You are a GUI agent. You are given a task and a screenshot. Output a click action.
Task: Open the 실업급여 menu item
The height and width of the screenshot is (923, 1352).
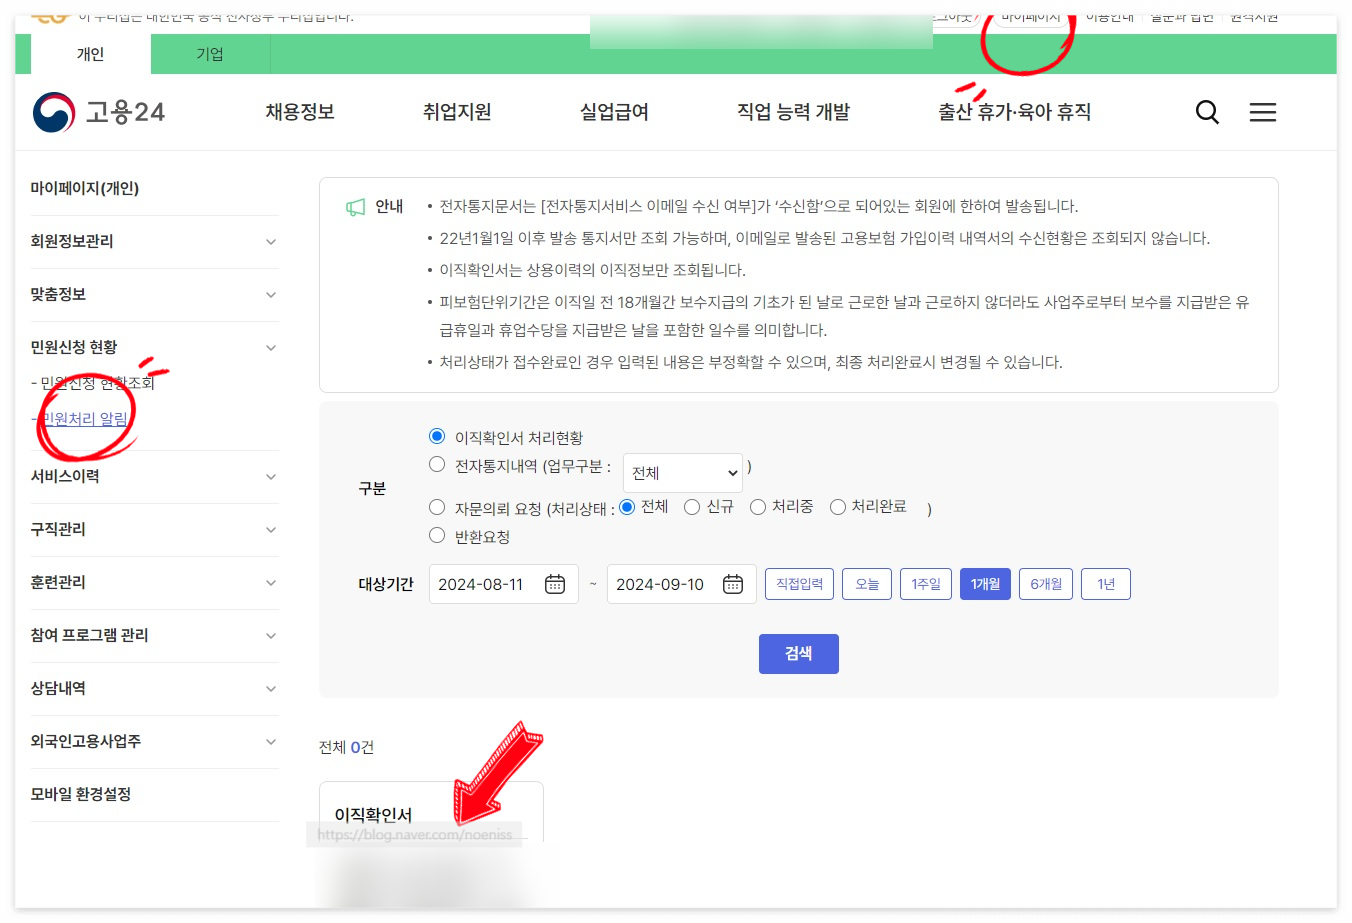tap(614, 112)
